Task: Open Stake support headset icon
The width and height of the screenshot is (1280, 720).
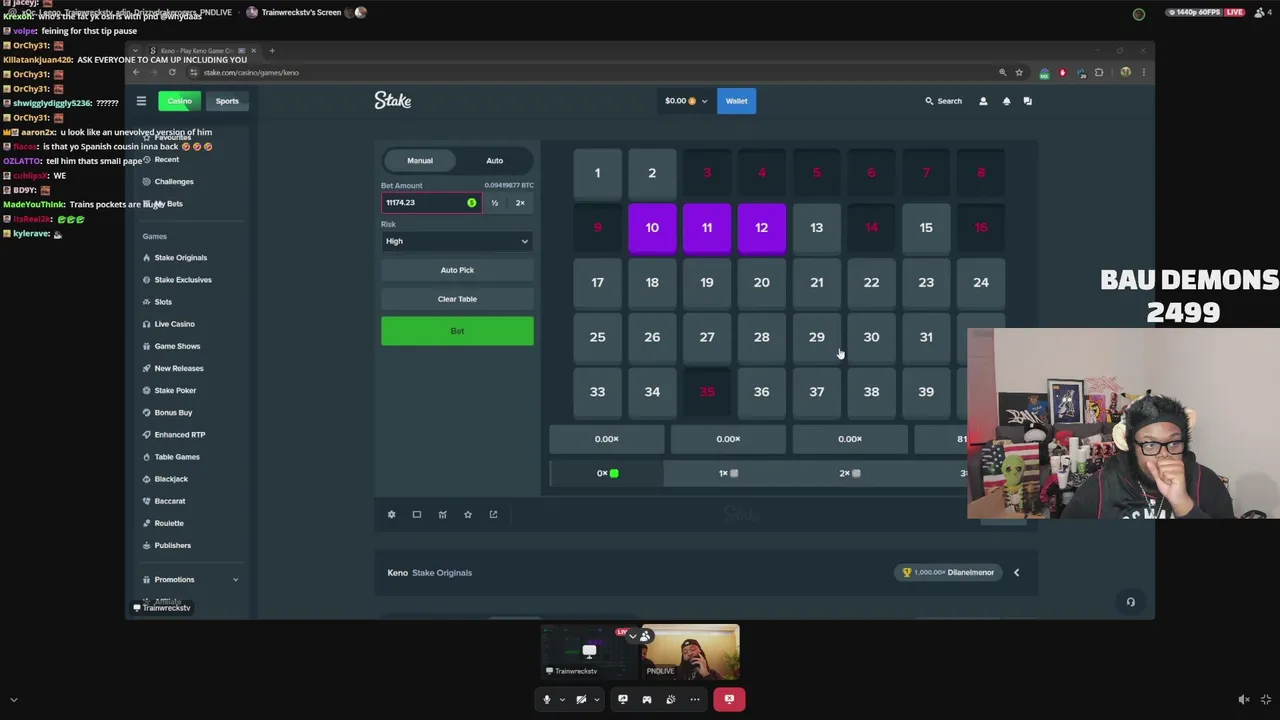Action: 1130,602
